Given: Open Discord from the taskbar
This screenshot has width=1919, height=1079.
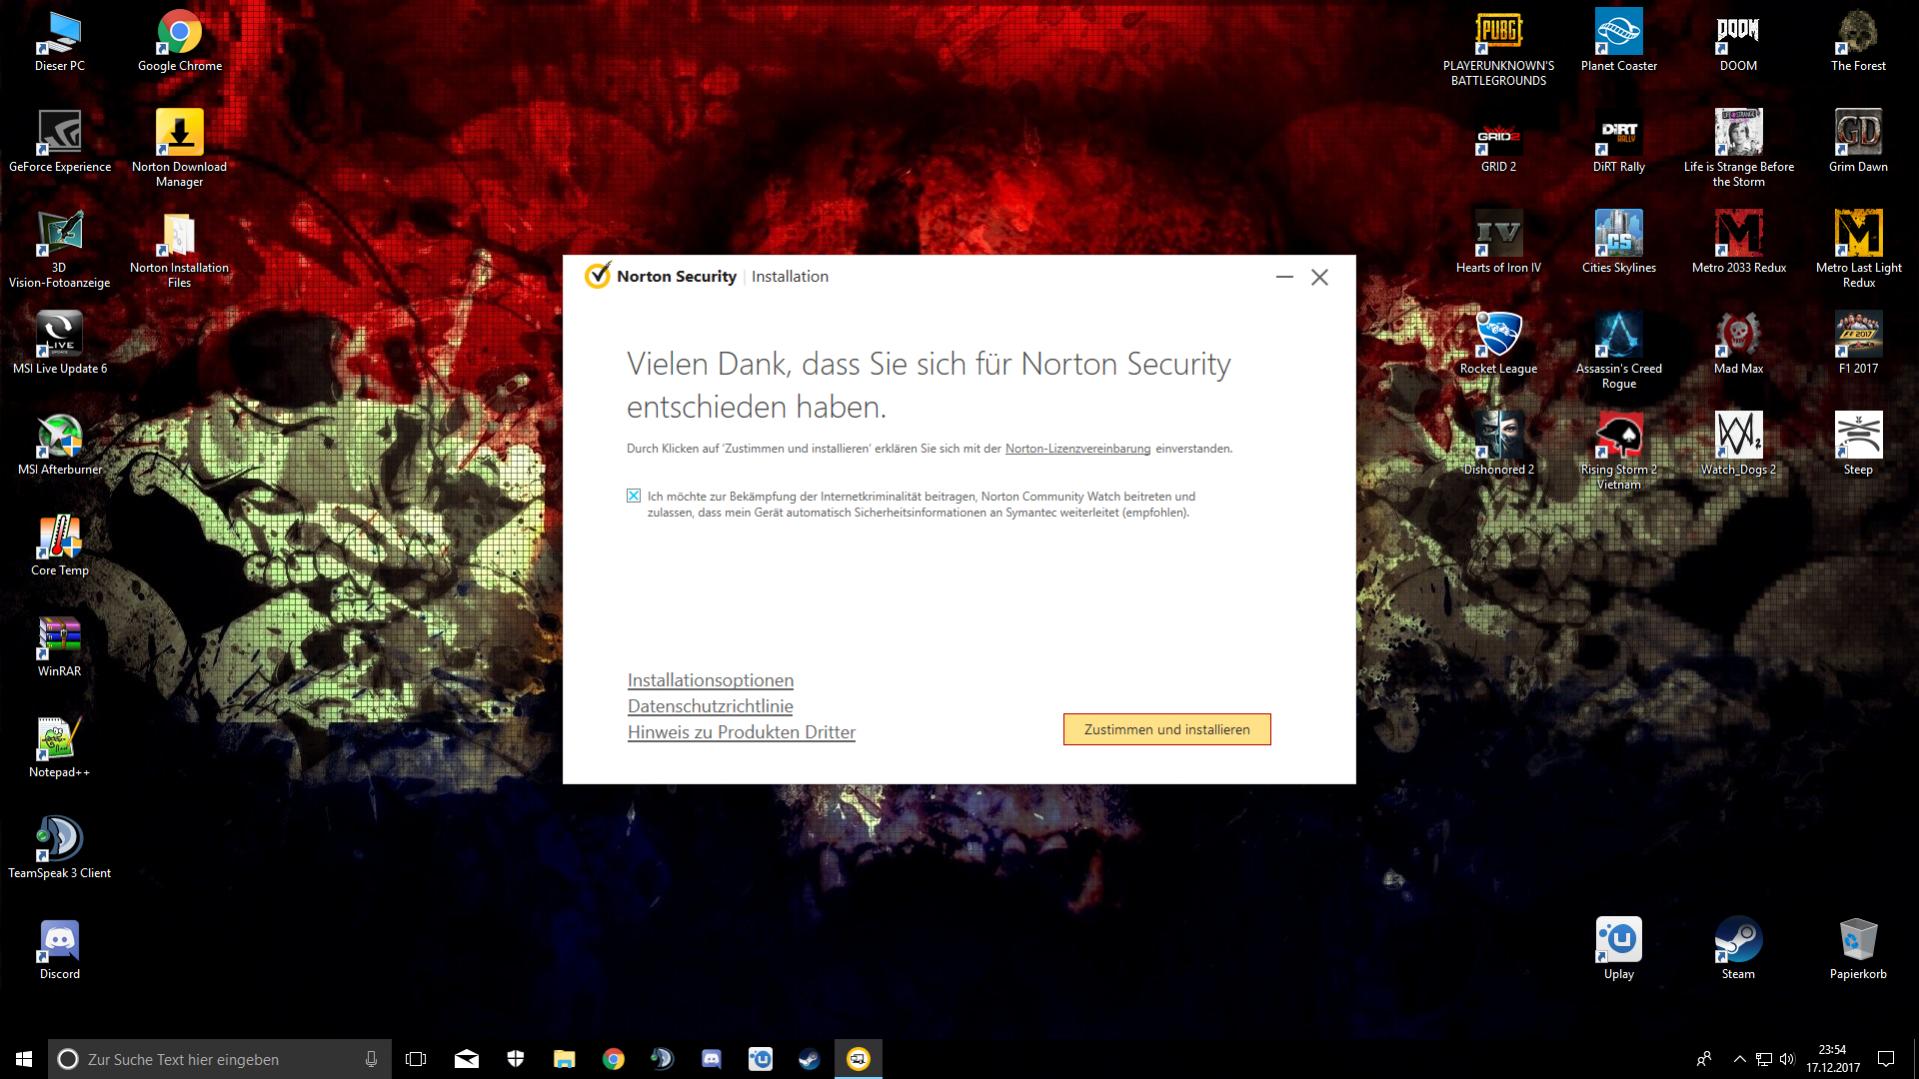Looking at the screenshot, I should [x=711, y=1059].
